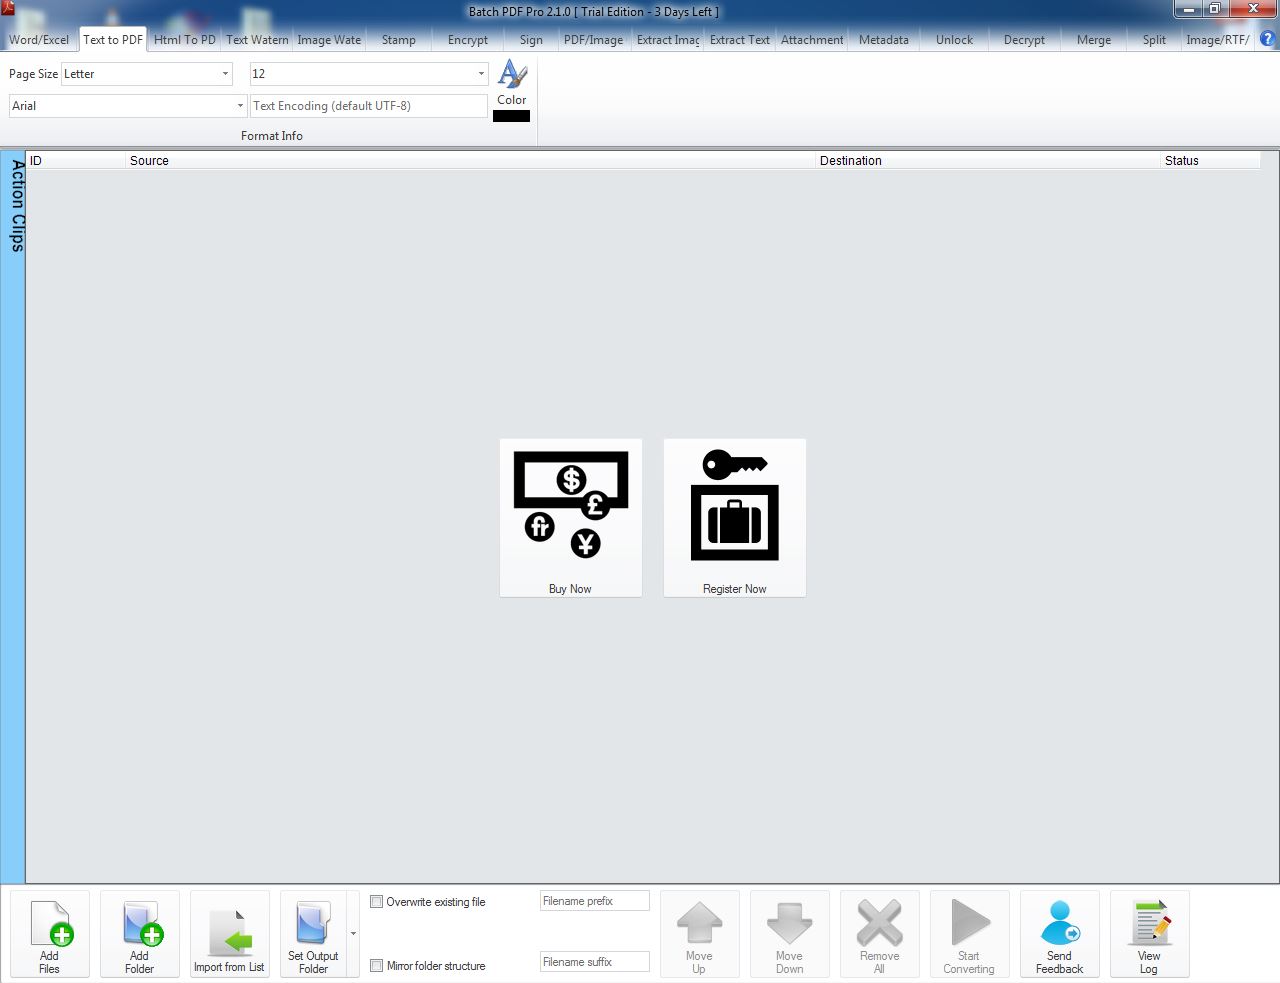Switch to the Encrypt tab
The image size is (1280, 983).
[467, 40]
